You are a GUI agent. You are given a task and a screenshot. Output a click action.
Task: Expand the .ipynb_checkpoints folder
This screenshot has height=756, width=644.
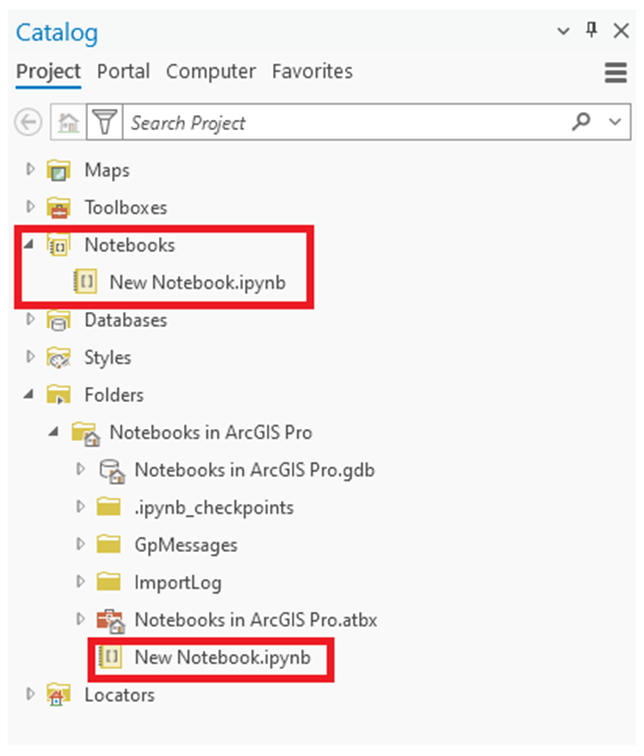point(80,506)
